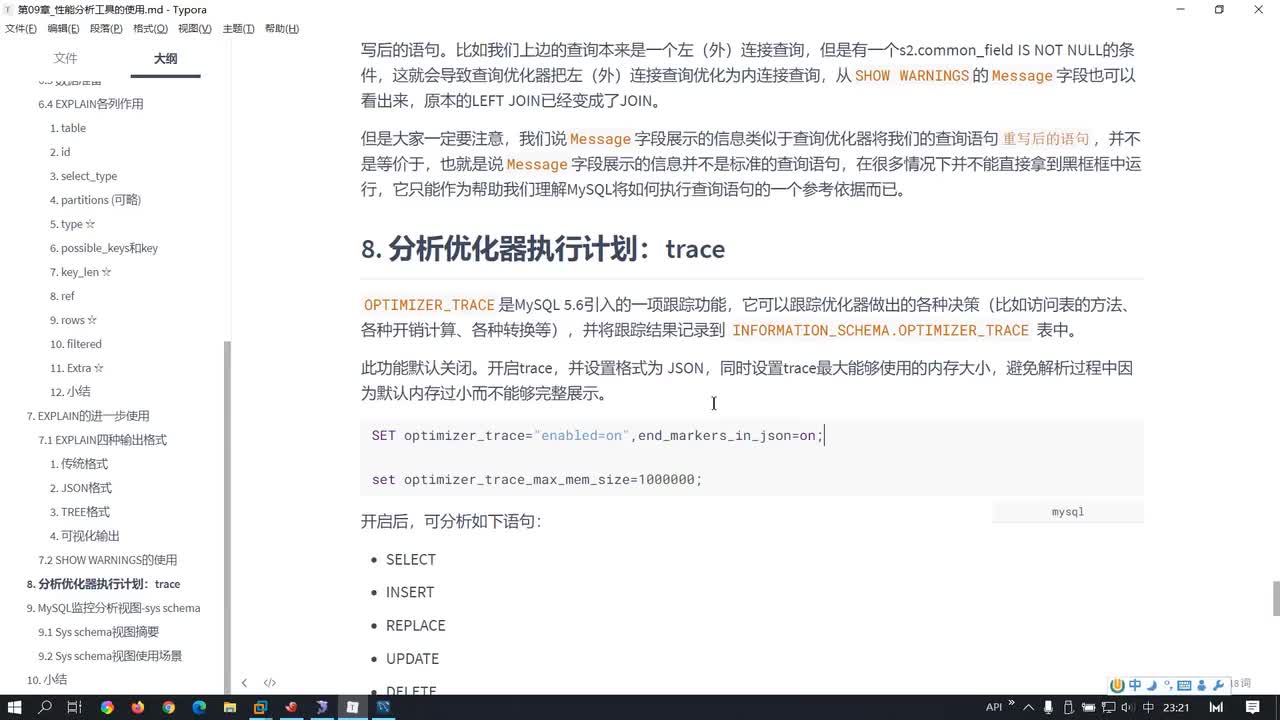The height and width of the screenshot is (720, 1280).
Task: Click the taskbar clock 23:21
Action: click(1177, 707)
